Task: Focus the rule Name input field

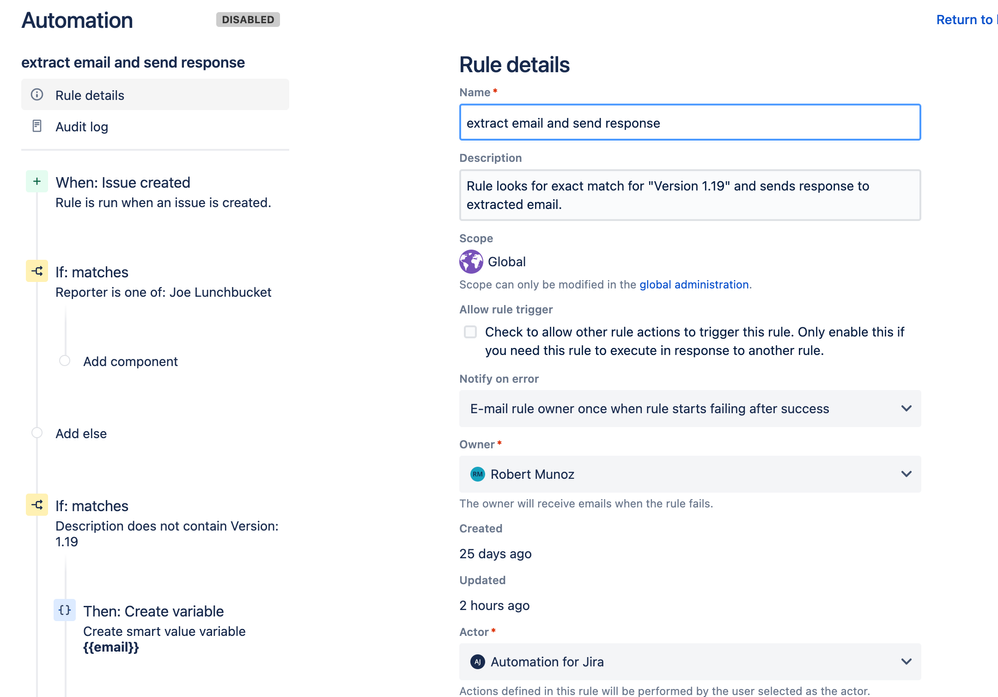Action: tap(690, 122)
